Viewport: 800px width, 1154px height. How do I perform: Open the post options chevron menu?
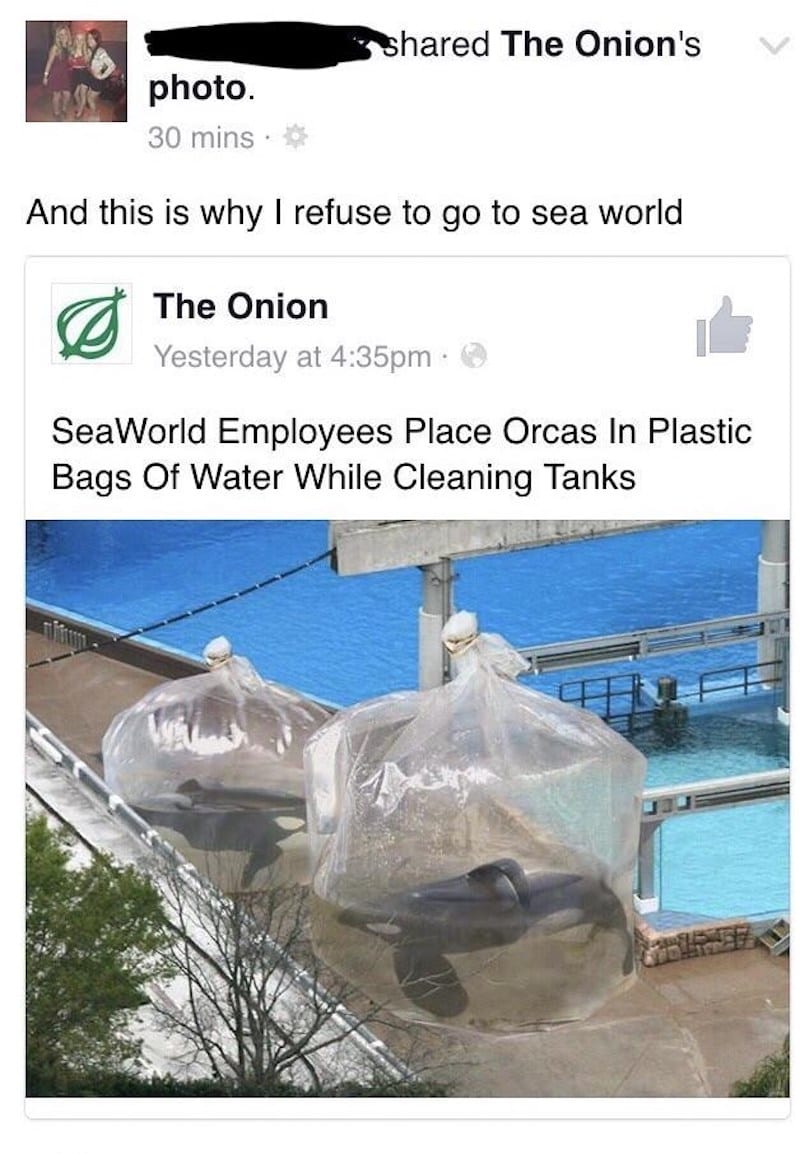[x=773, y=46]
